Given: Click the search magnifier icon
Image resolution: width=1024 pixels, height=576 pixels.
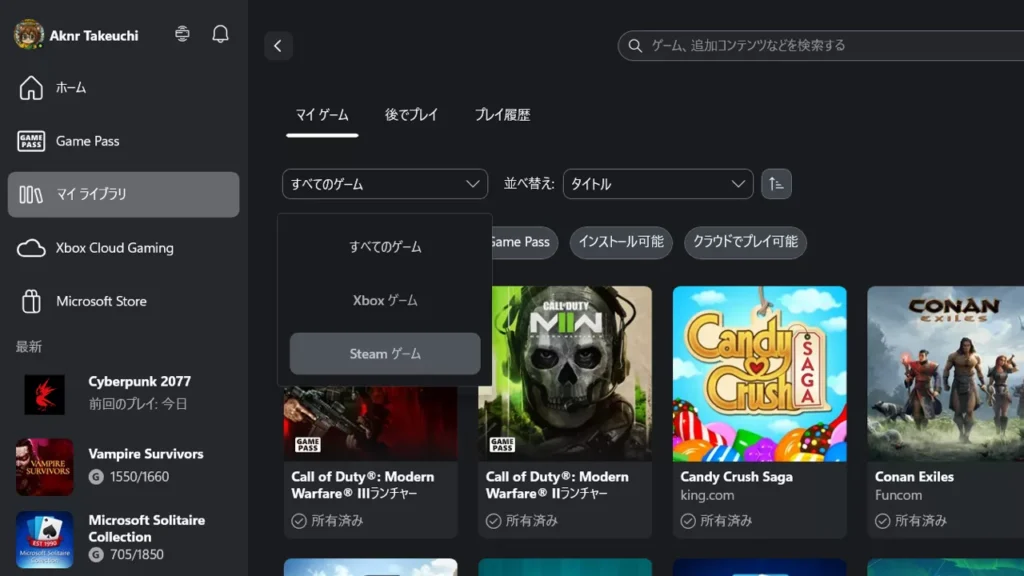Looking at the screenshot, I should click(x=635, y=46).
